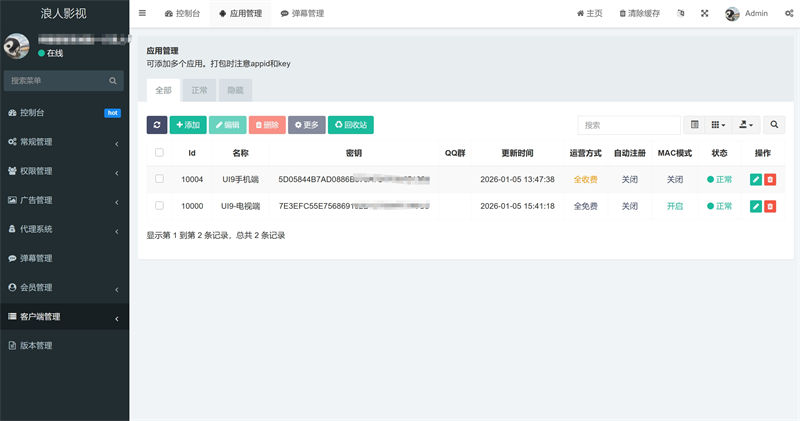Screen dimensions: 800x421
Task: Delete row 10000 with red trash icon
Action: (770, 206)
